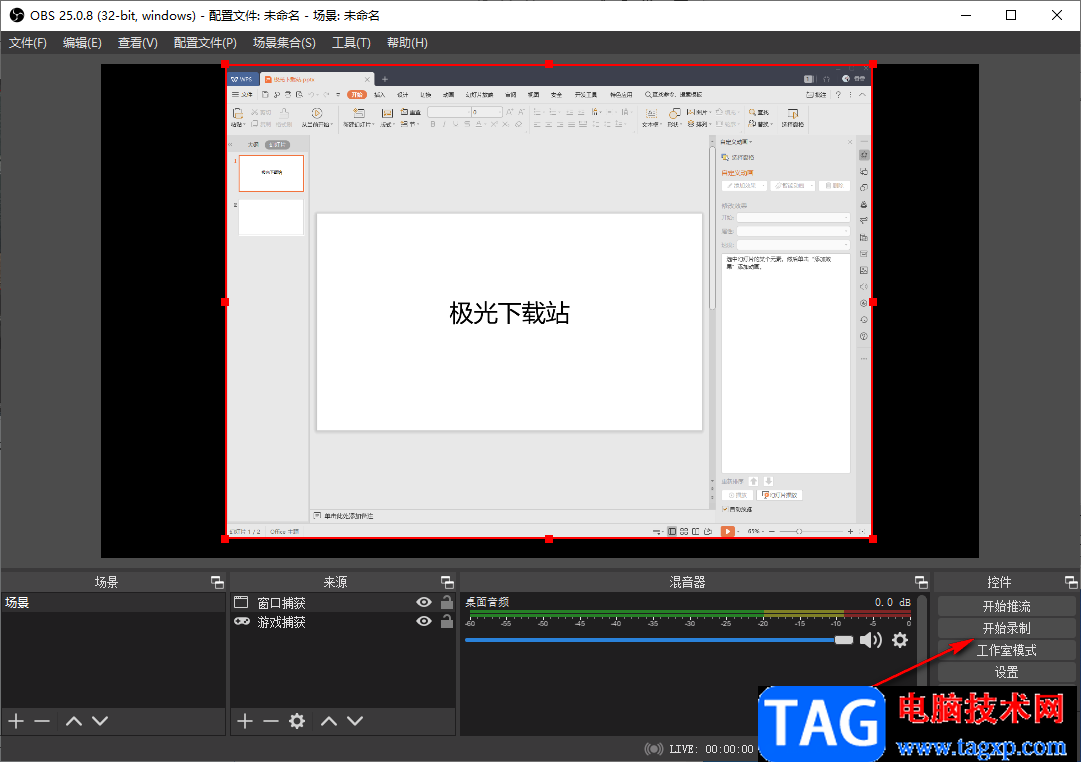Screen dimensions: 1081x762
Task: Open 桌面音频 mixer settings gear
Action: [900, 640]
